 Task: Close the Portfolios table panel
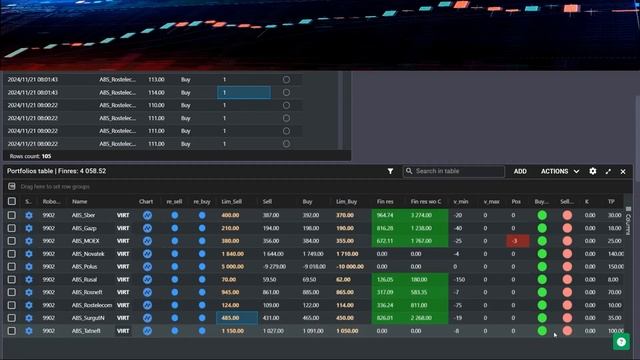point(623,172)
